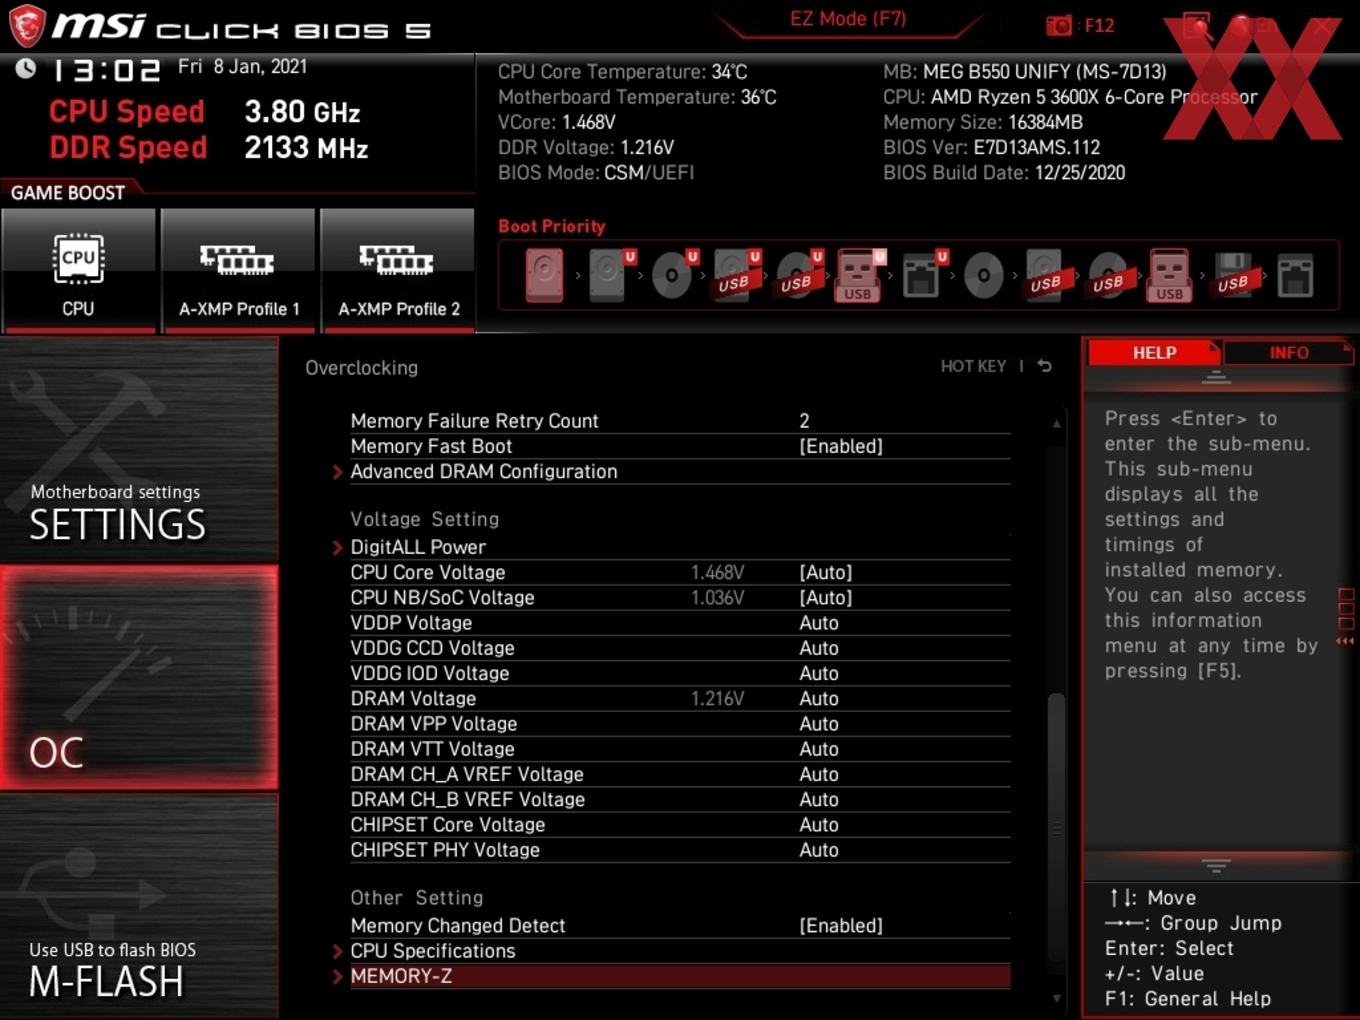Screen dimensions: 1360x1020
Task: Select the VDDG CCD Voltage Auto field
Action: coord(818,648)
